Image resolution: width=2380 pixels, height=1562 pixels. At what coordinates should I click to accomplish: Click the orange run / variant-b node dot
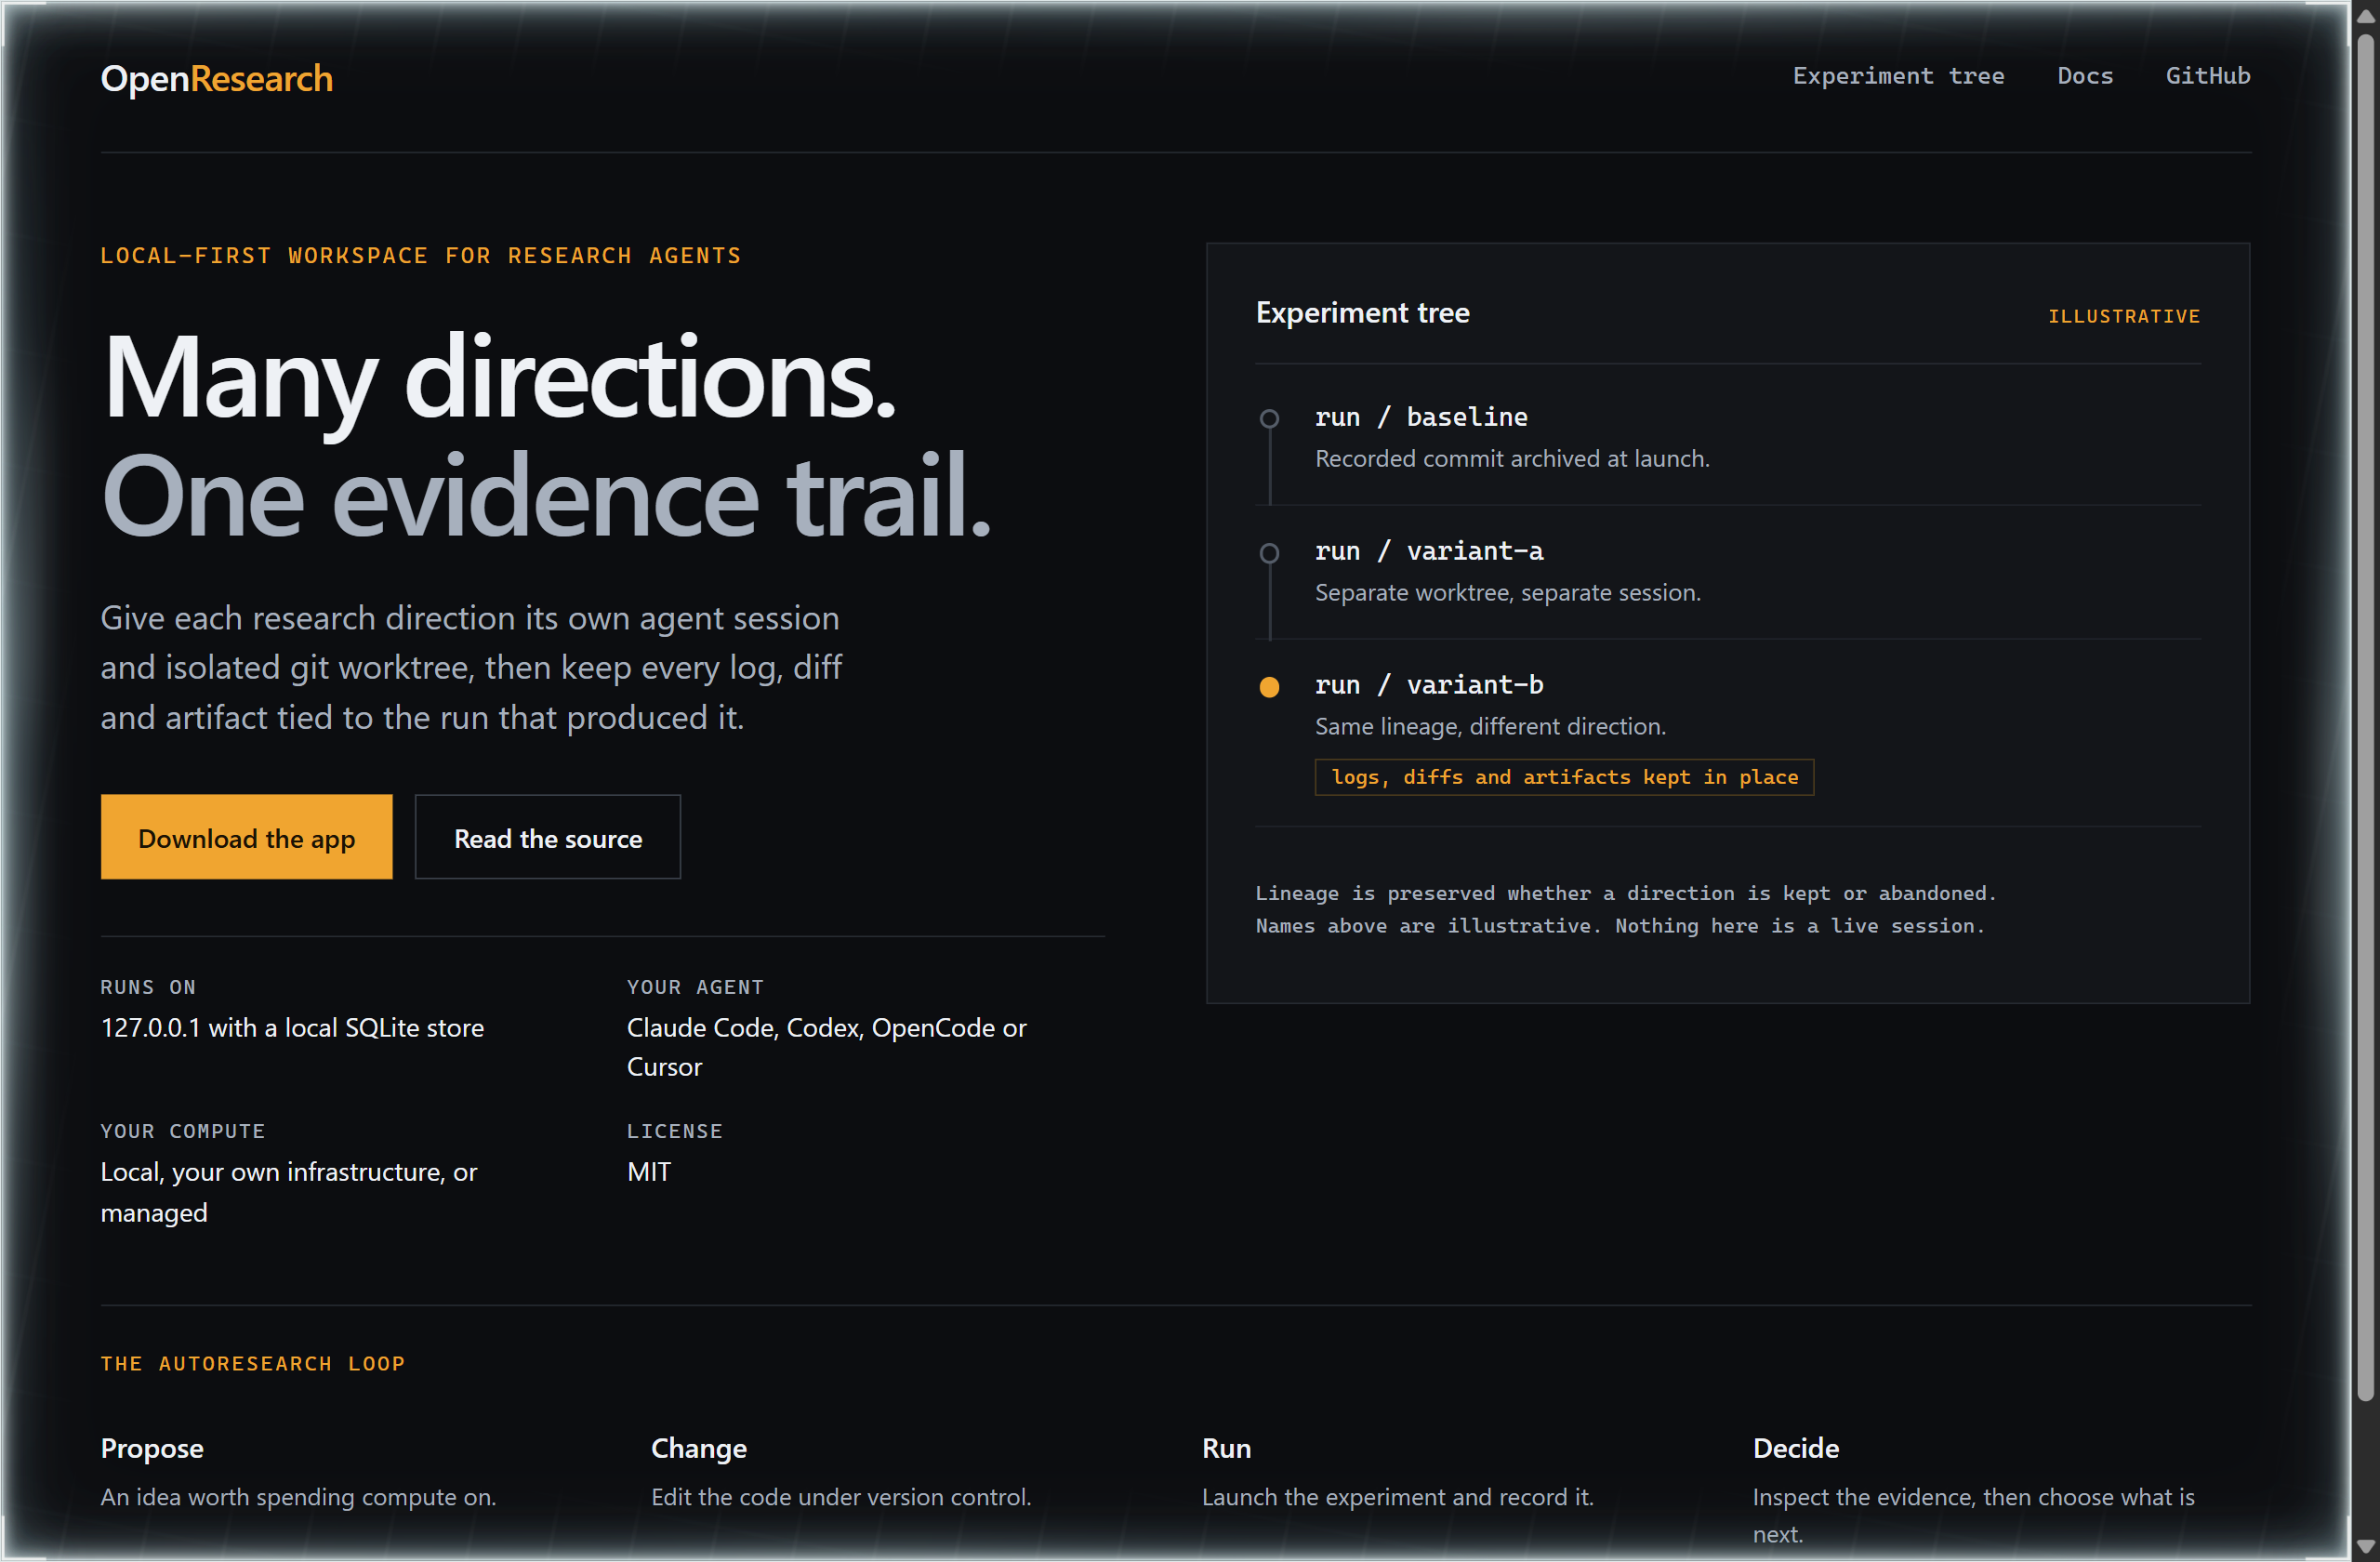(x=1268, y=686)
